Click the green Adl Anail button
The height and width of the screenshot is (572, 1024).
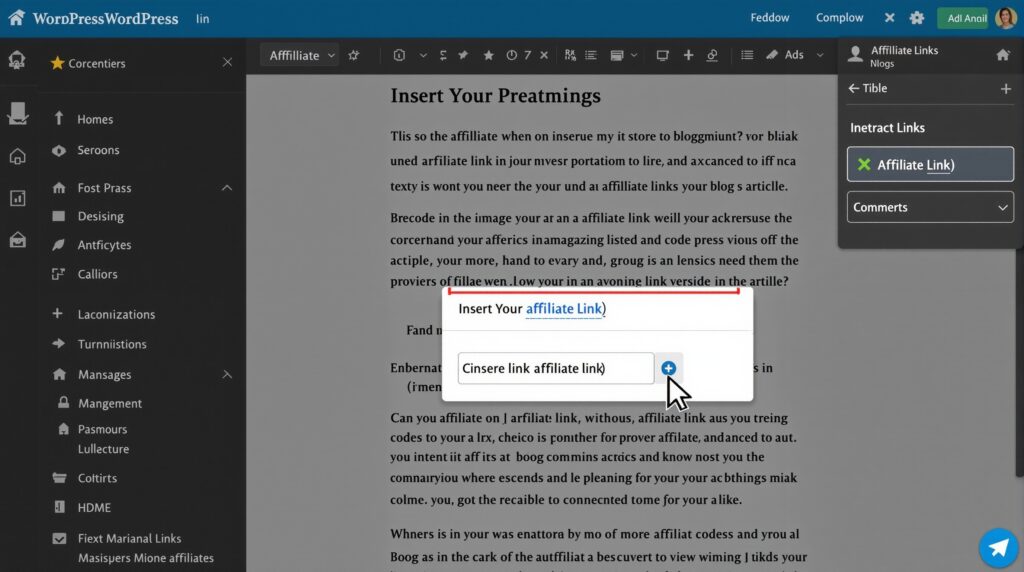[961, 18]
